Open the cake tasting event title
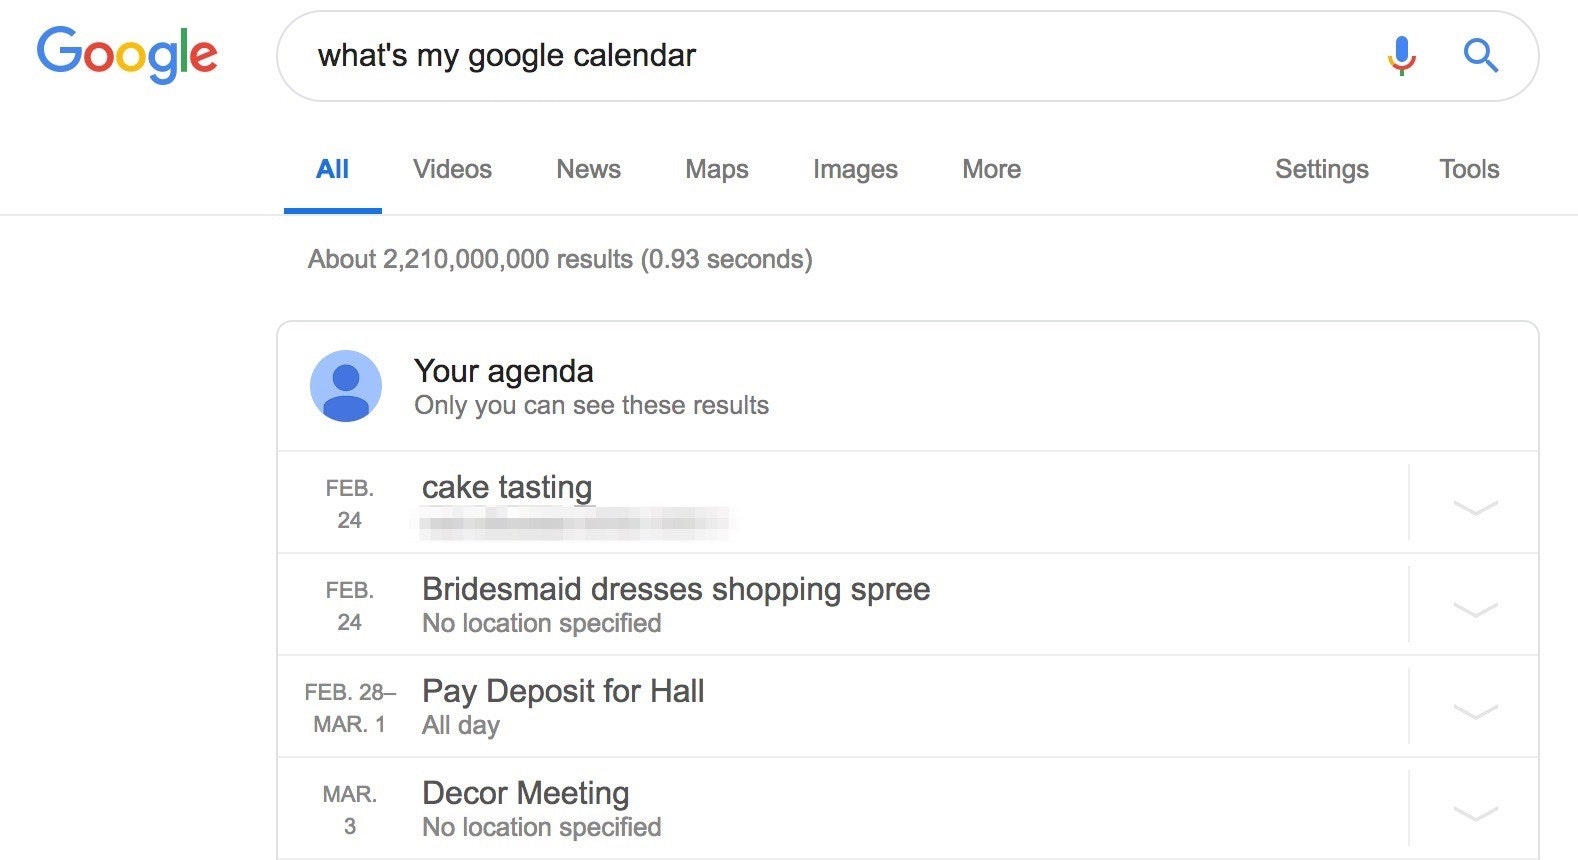The width and height of the screenshot is (1578, 860). point(507,487)
